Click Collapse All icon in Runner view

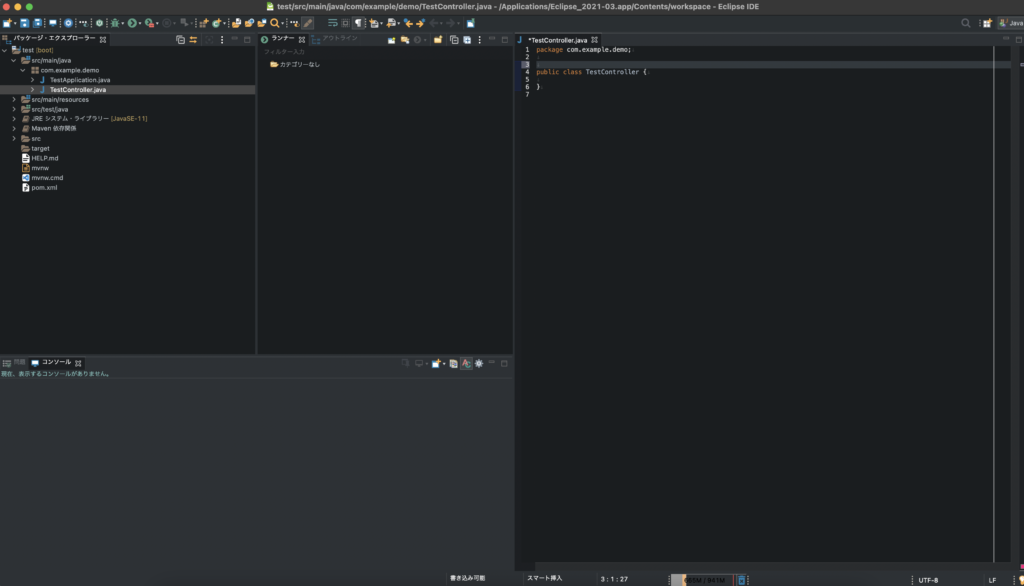(454, 40)
